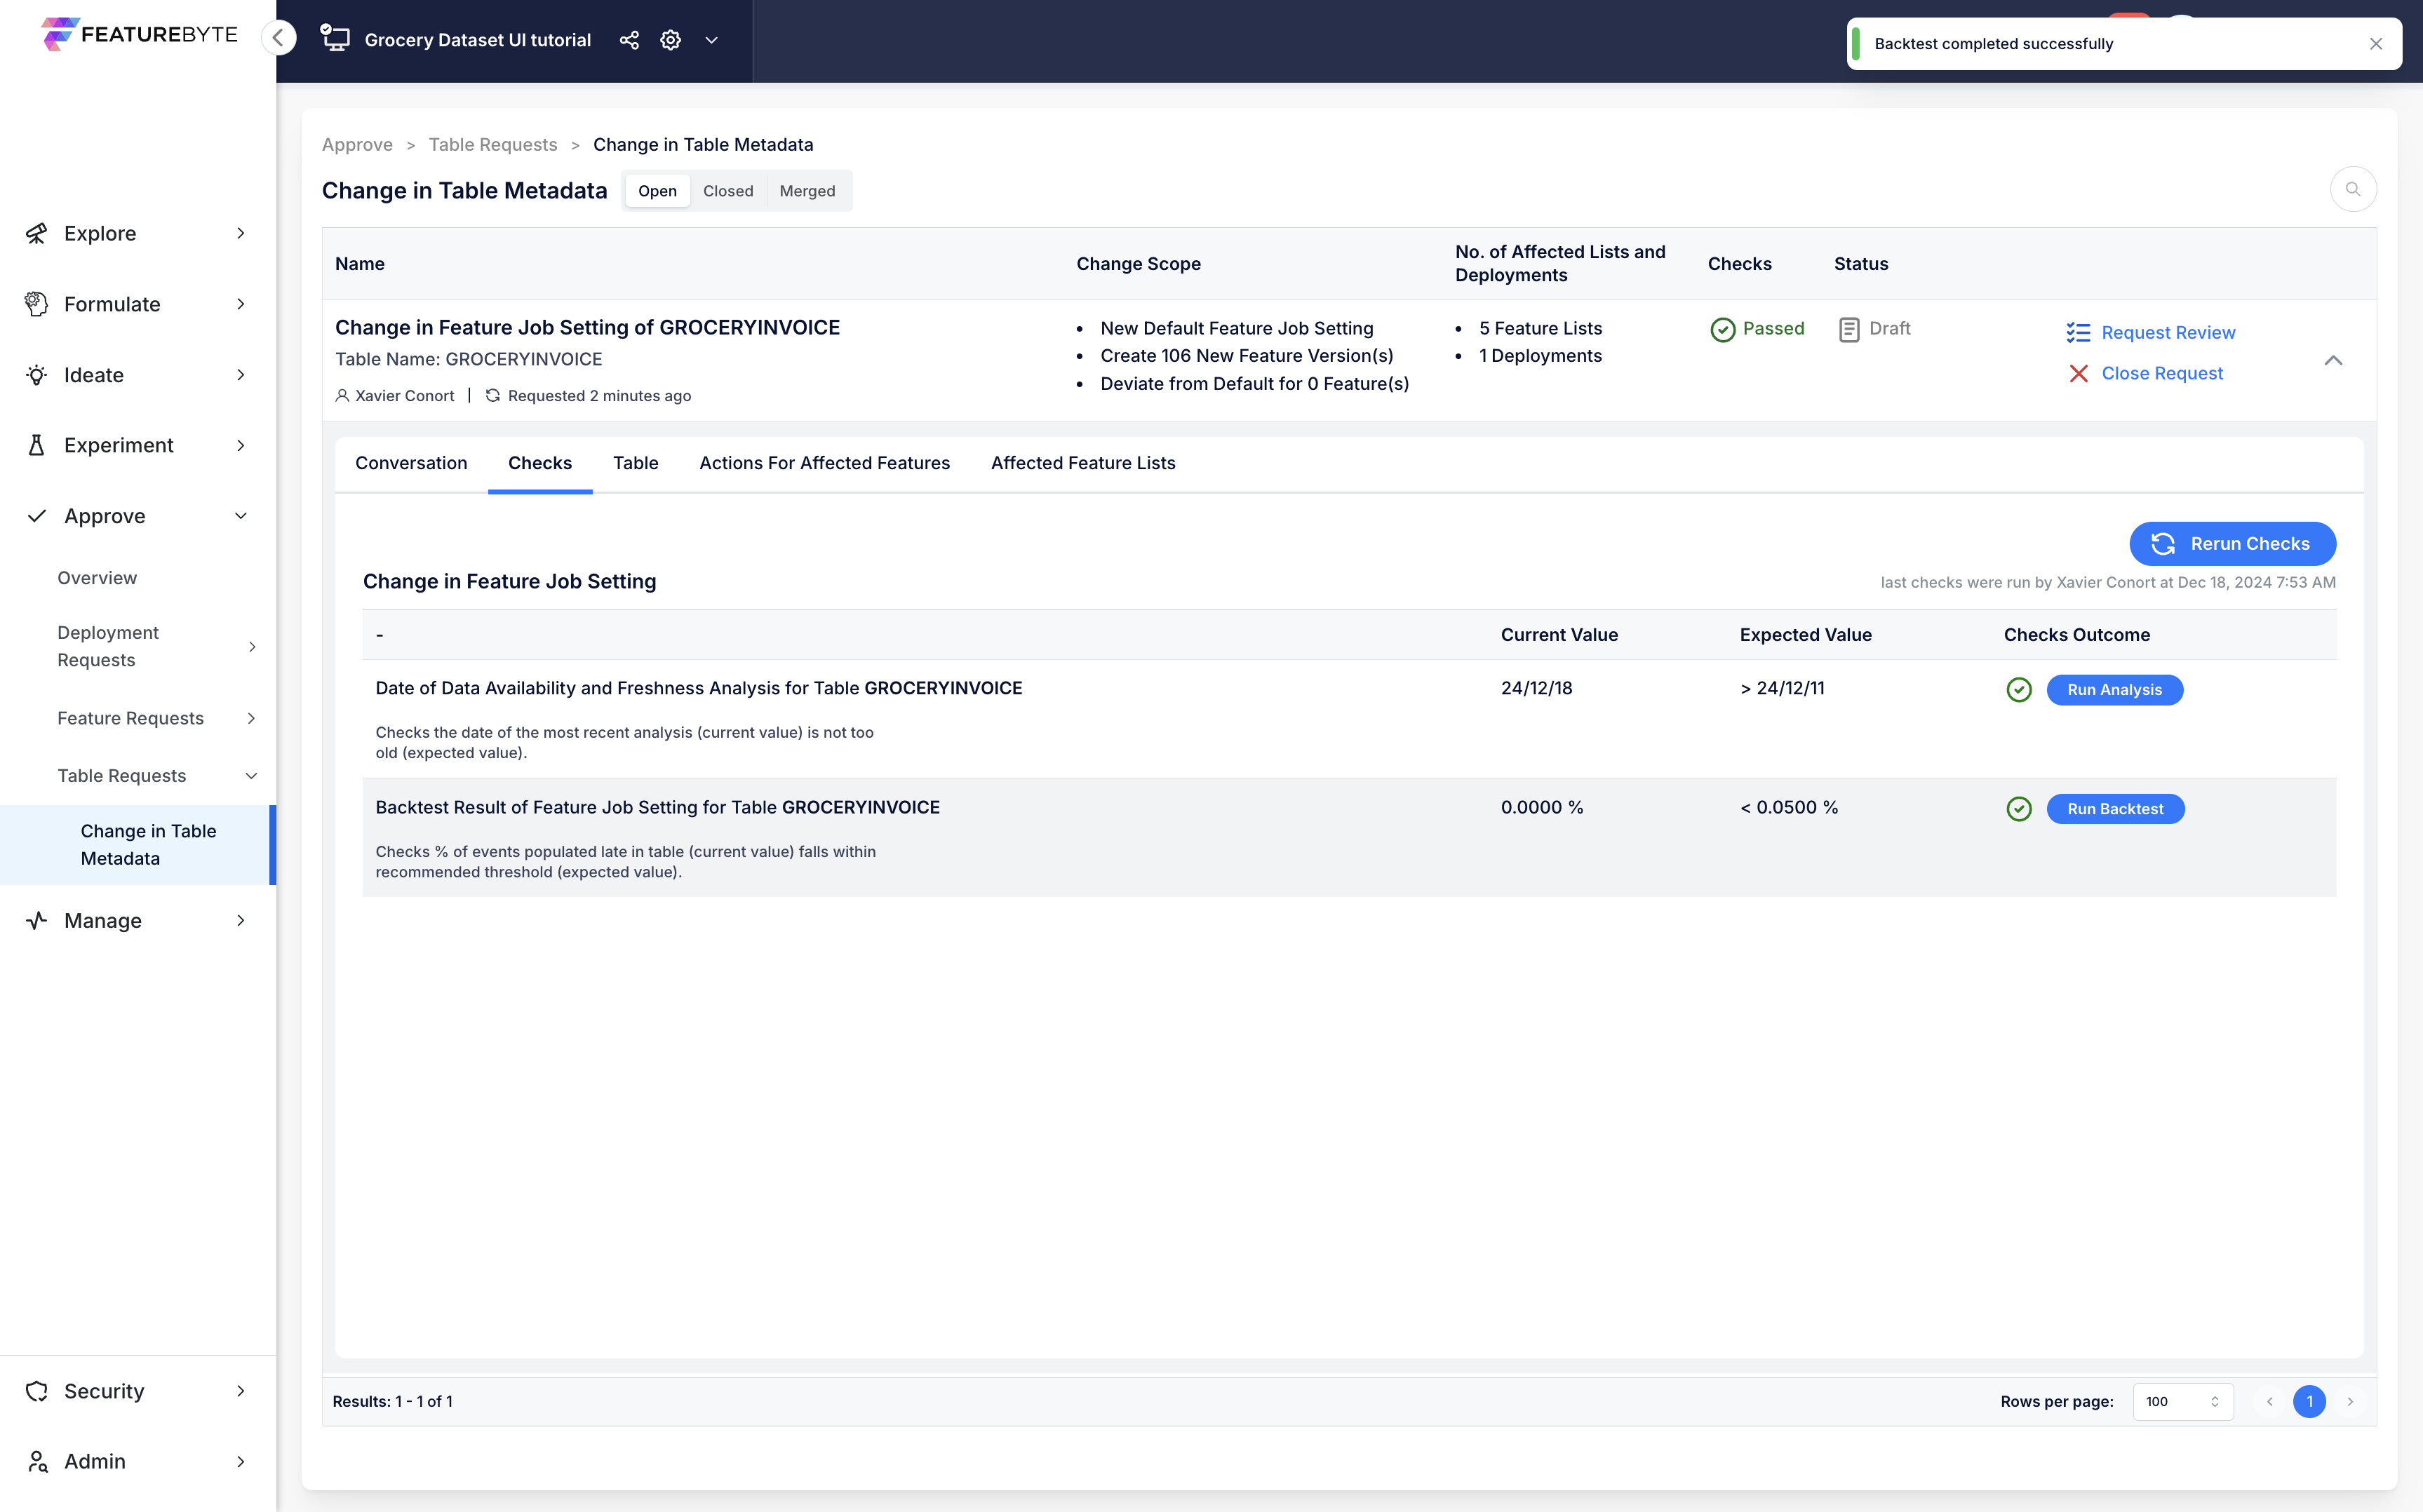Click the Explore telescope icon
The image size is (2423, 1512).
37,233
